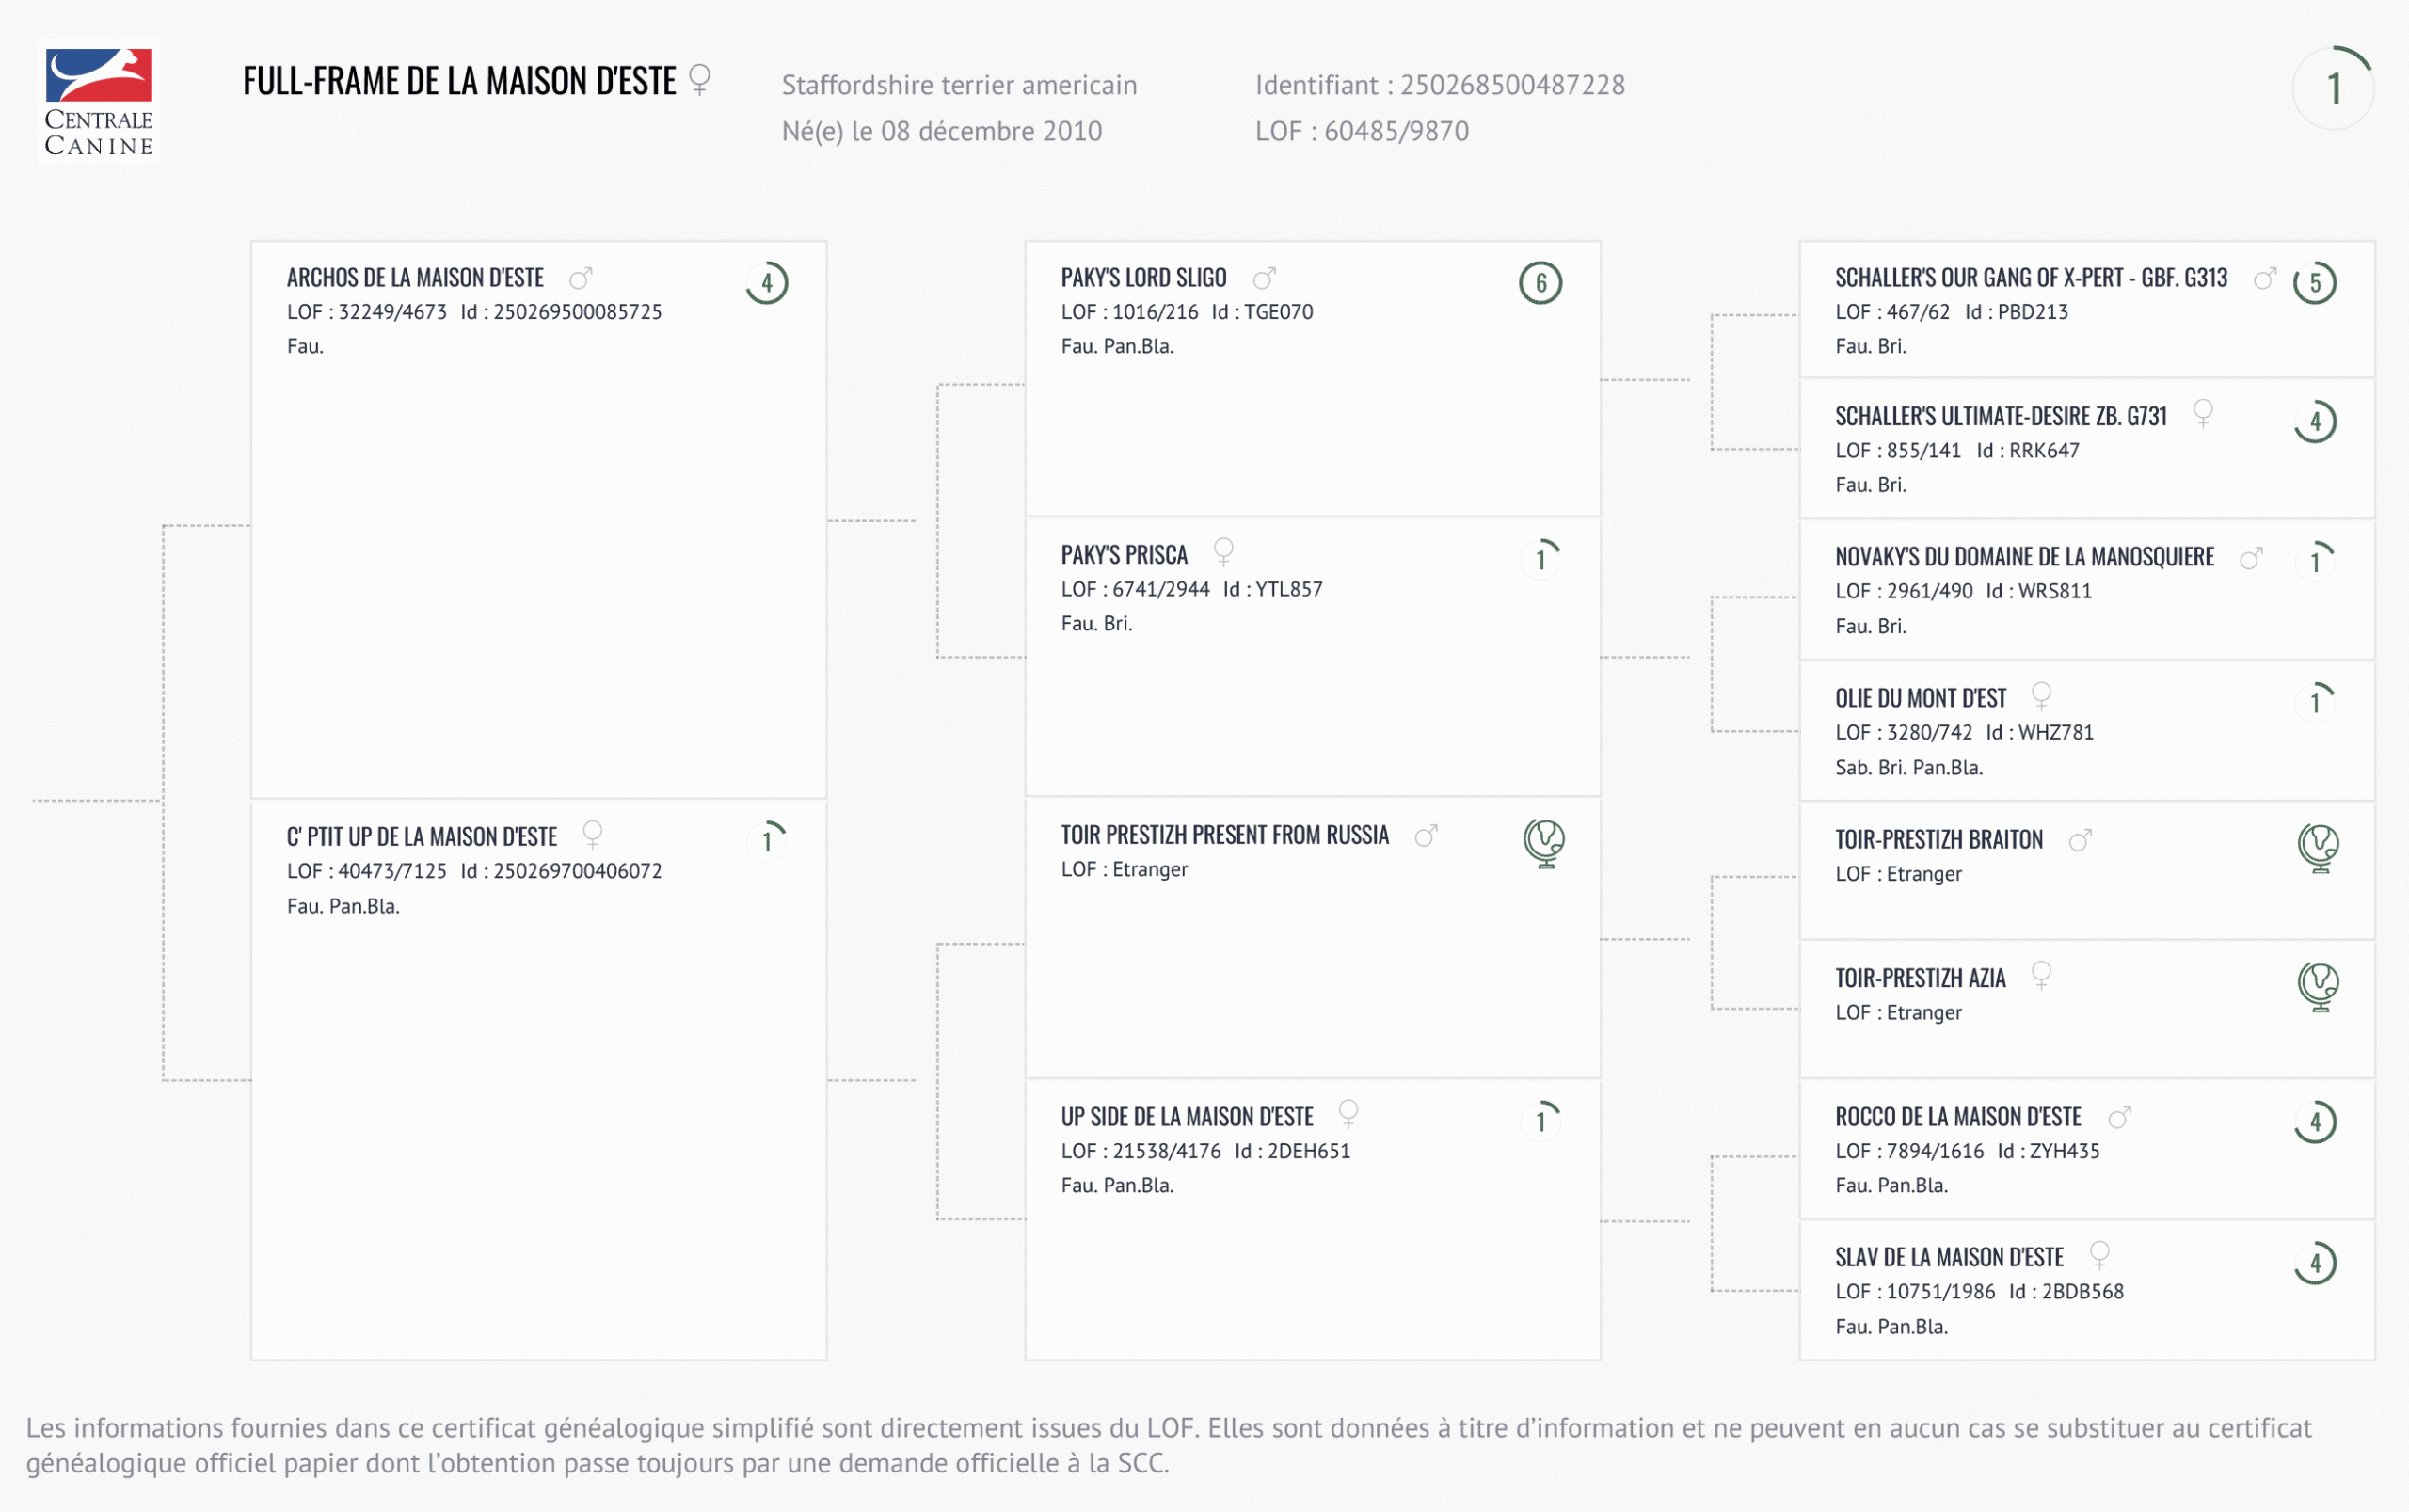Click circled 6 badge on Paky's Lord Sligo
Image resolution: width=2409 pixels, height=1512 pixels.
click(x=1540, y=283)
